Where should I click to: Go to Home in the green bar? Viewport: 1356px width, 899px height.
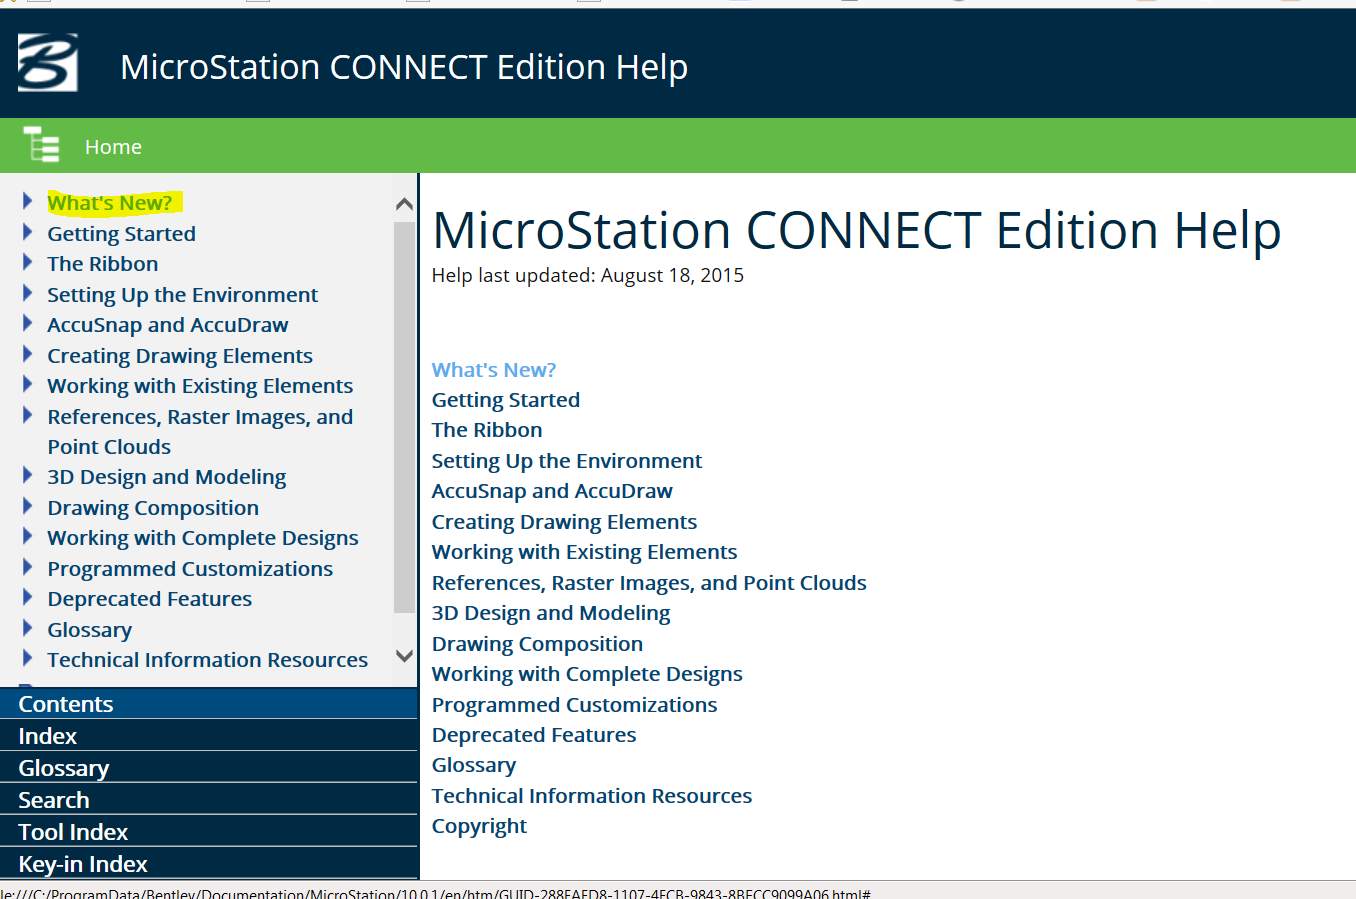113,147
